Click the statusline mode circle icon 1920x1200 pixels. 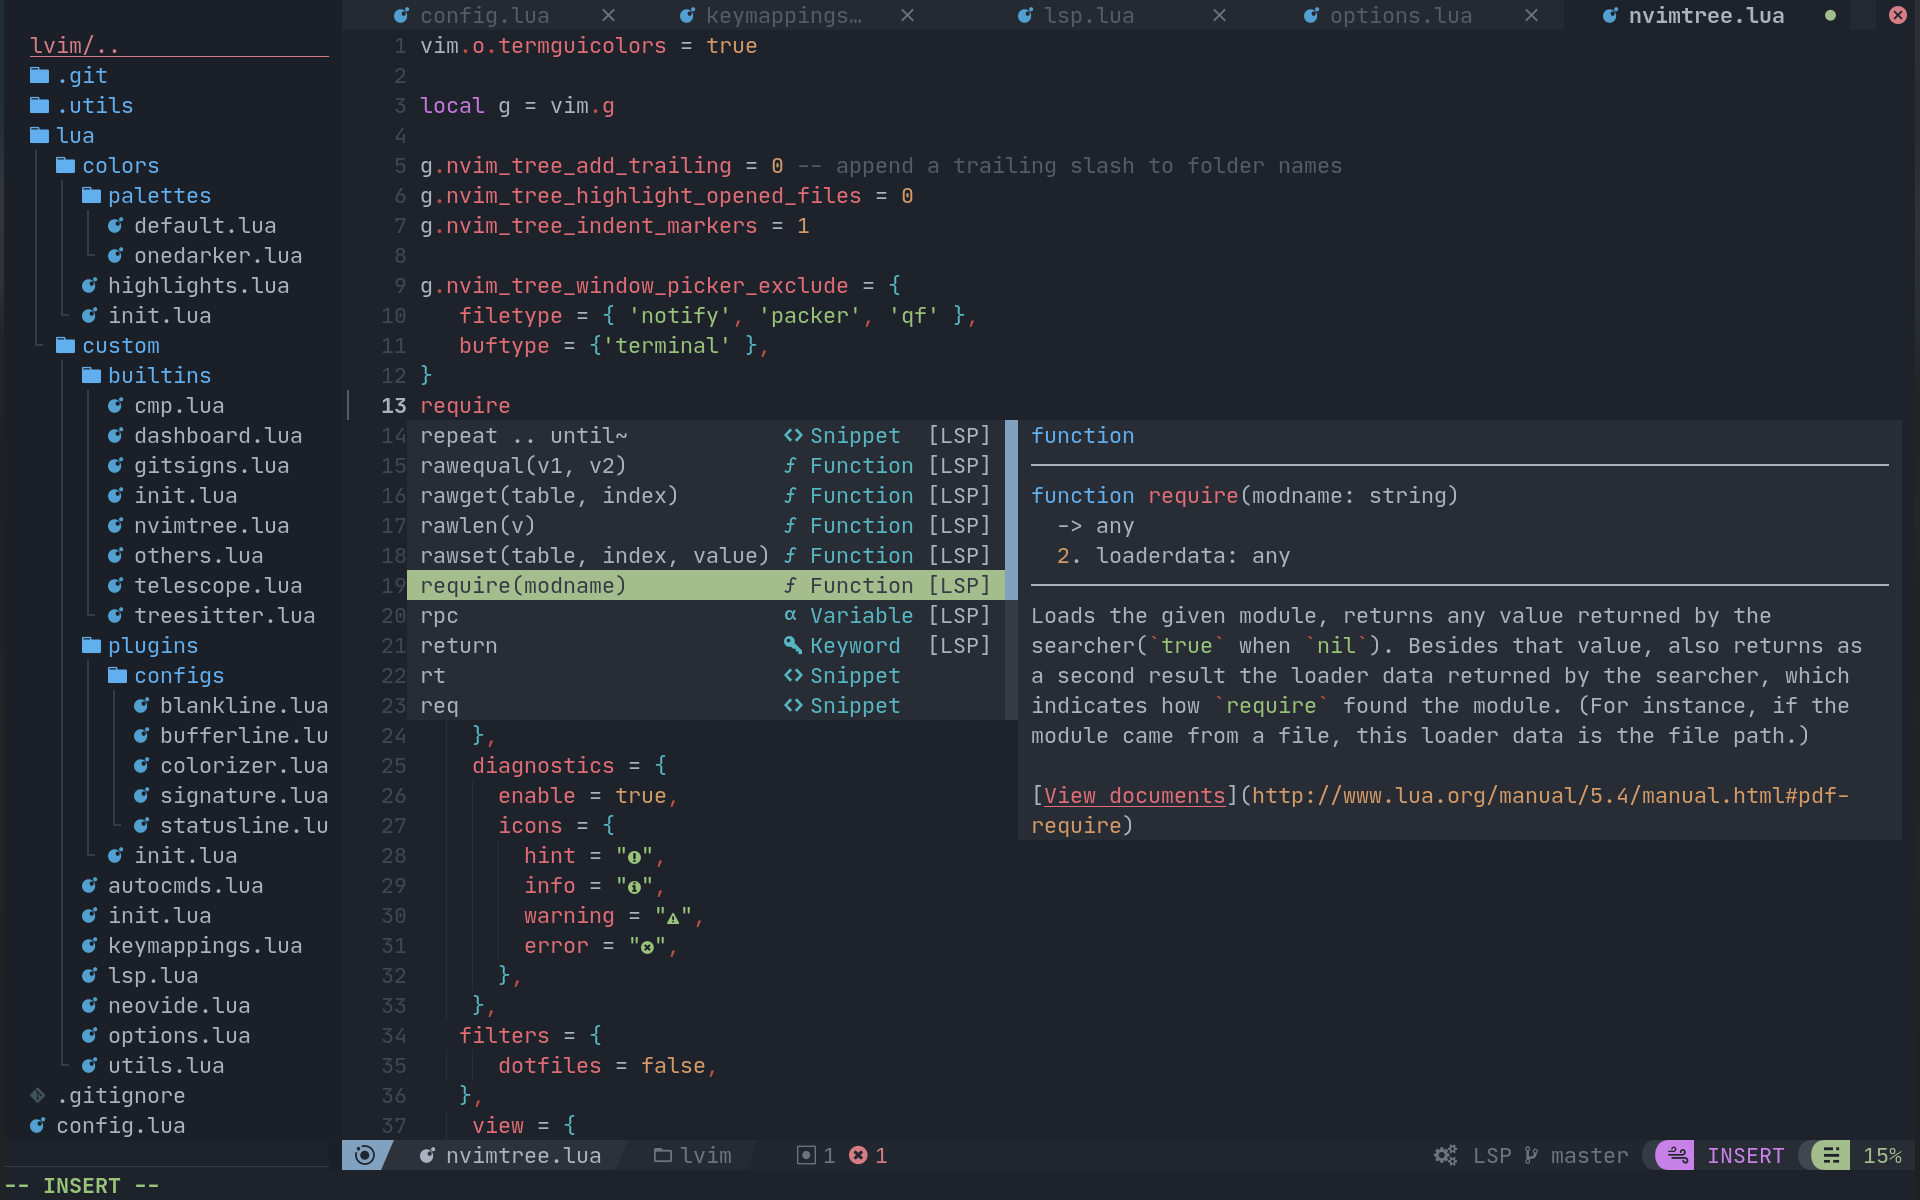[x=365, y=1156]
